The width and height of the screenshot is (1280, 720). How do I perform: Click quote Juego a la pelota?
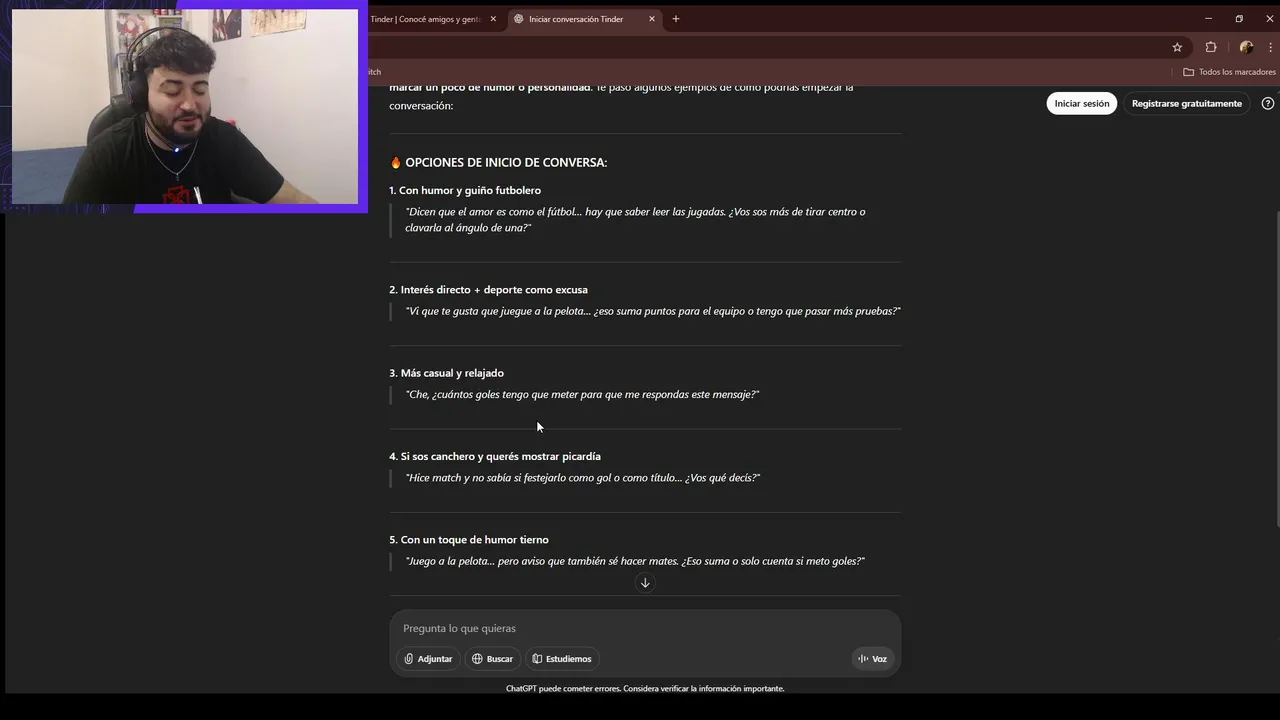635,561
